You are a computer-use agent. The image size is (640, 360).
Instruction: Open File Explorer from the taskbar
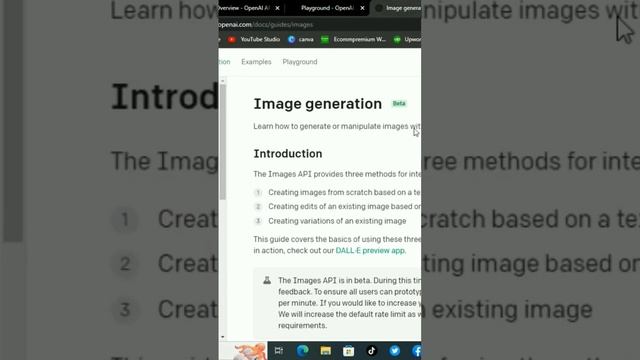click(x=325, y=351)
